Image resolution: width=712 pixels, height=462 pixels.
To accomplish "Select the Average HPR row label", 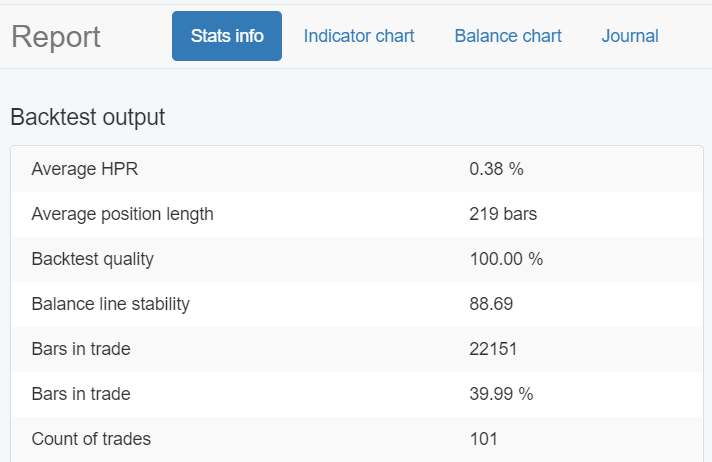I will (x=84, y=169).
